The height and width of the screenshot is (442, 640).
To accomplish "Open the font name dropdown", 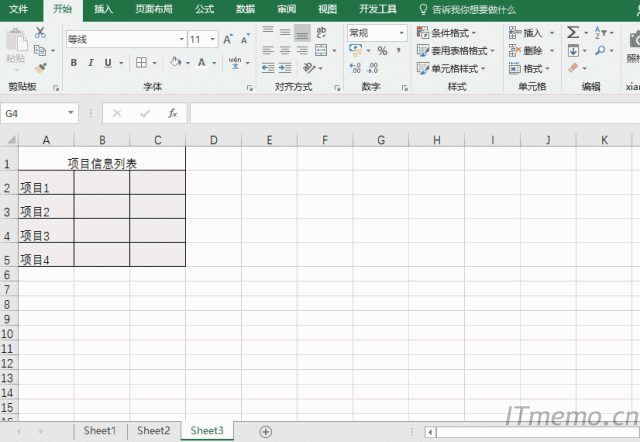I will pyautogui.click(x=182, y=39).
